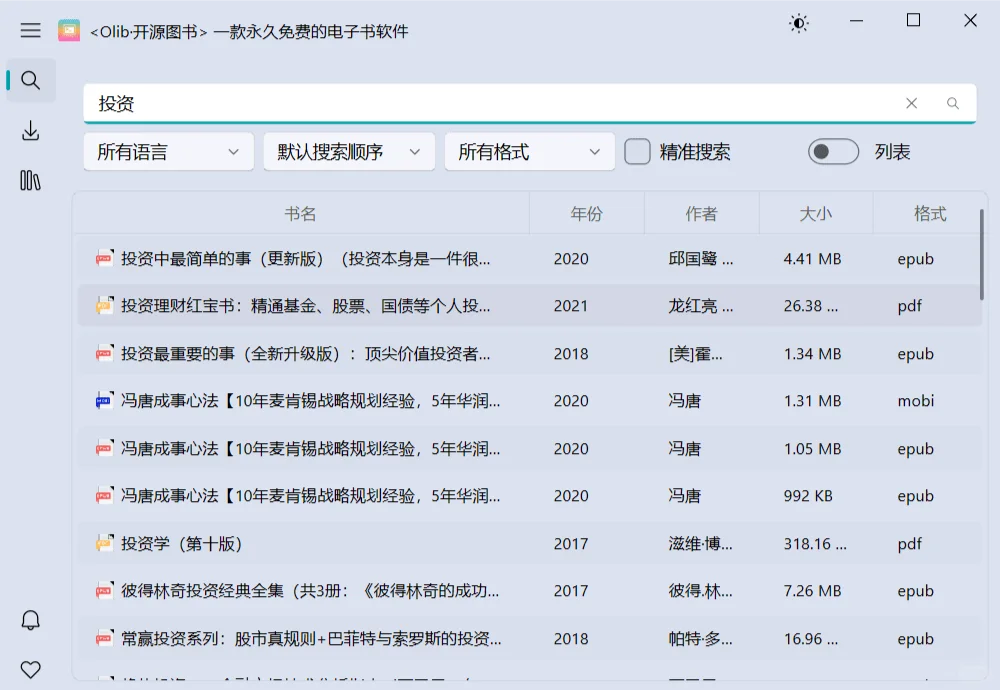This screenshot has height=690, width=1000.
Task: Sort by the 格式 column header
Action: tap(930, 214)
